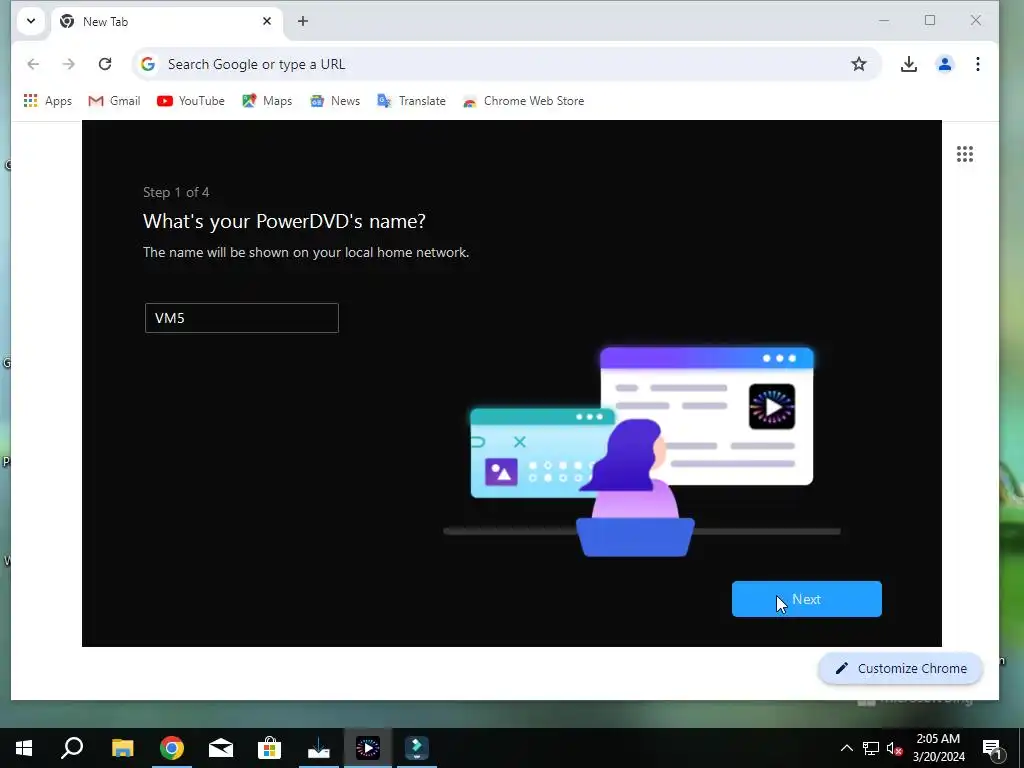The height and width of the screenshot is (768, 1024).
Task: Click the PowerDVD name input field
Action: coord(242,318)
